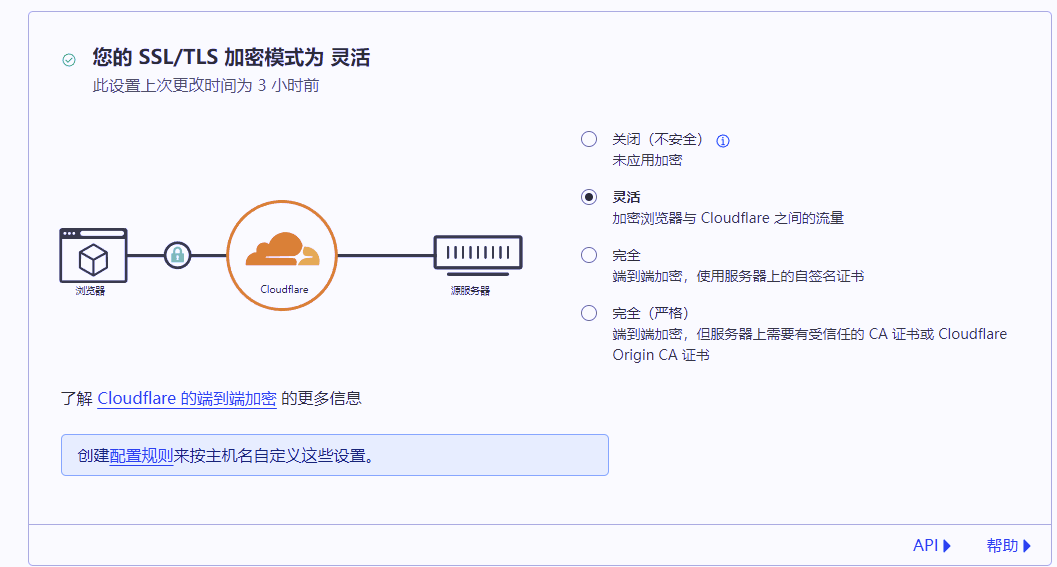Choose the 完全 encryption radio button
Image resolution: width=1057 pixels, height=567 pixels.
coord(589,255)
